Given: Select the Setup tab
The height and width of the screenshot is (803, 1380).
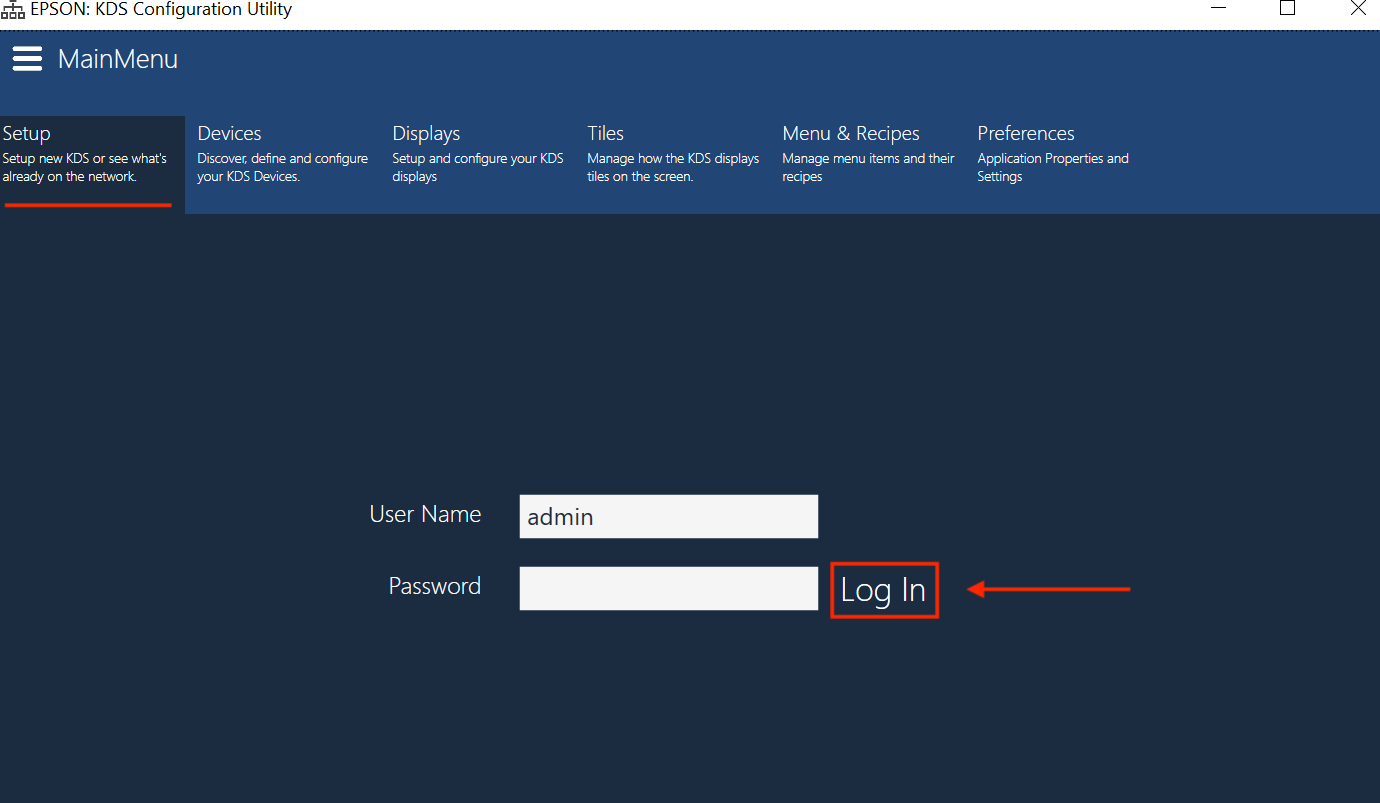Looking at the screenshot, I should 92,165.
